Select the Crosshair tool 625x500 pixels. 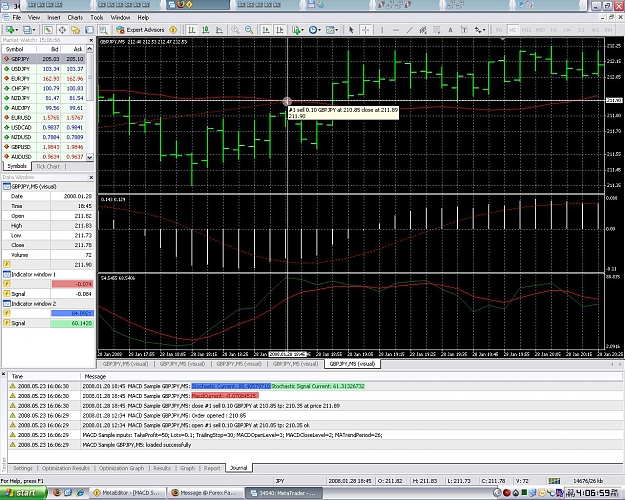(x=365, y=30)
